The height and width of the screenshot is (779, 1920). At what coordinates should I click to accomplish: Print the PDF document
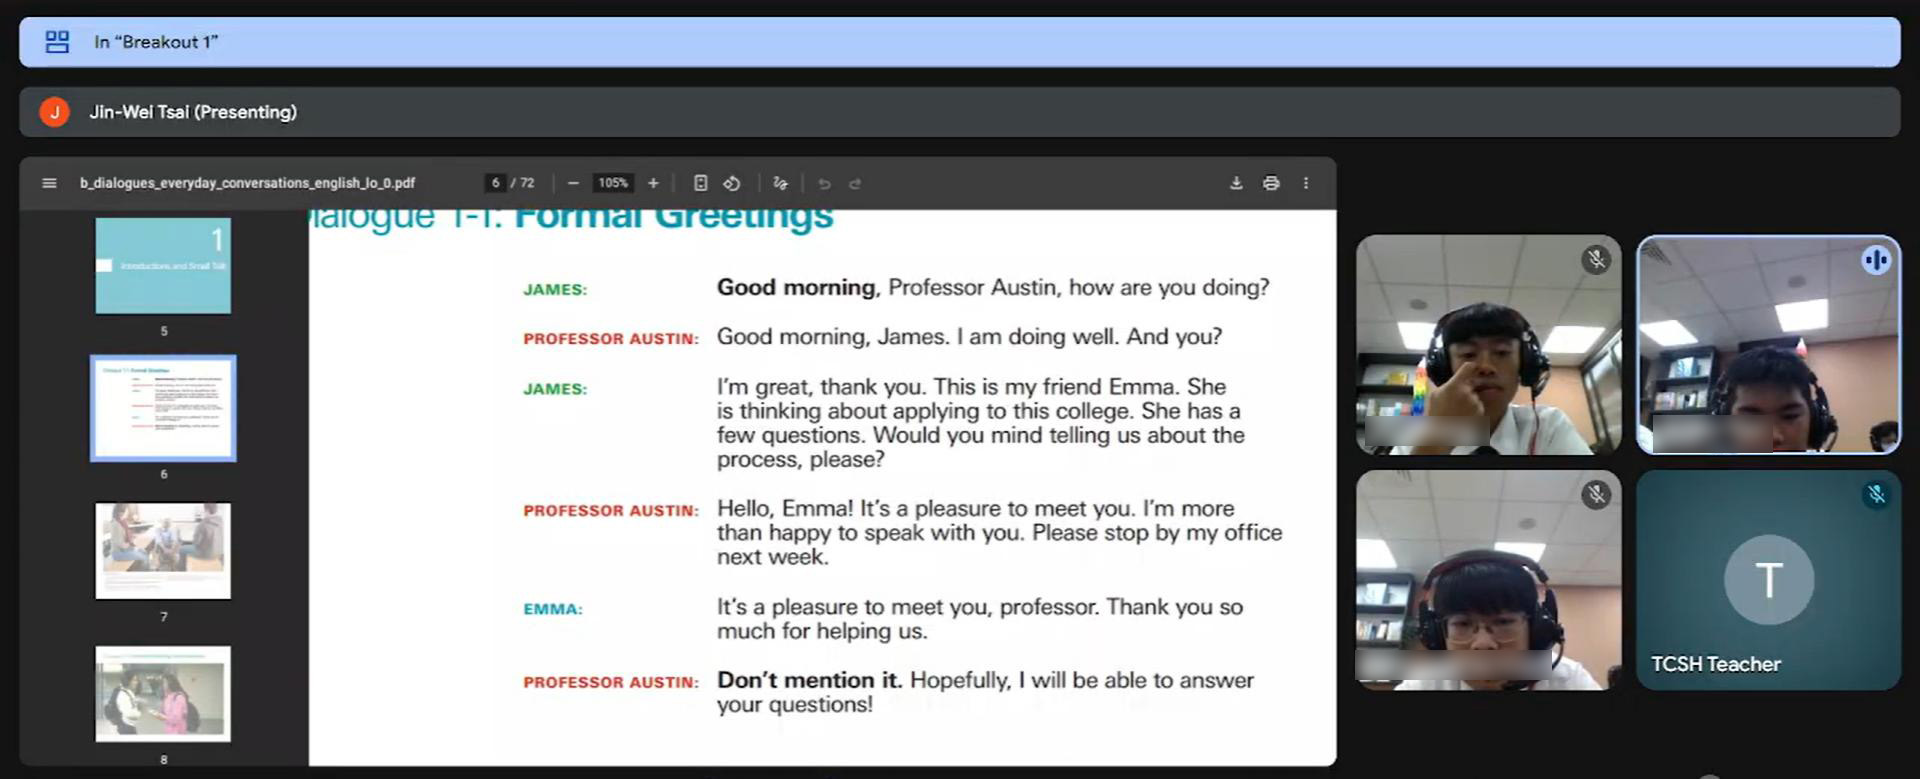pos(1271,183)
